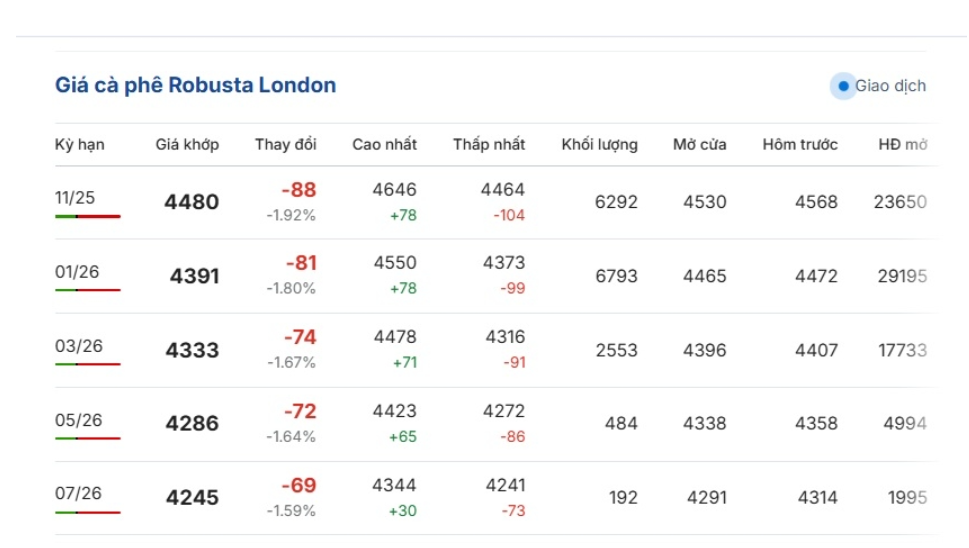Click the partially hidden "HĐ mở" header
This screenshot has width=969, height=548.
tap(902, 145)
